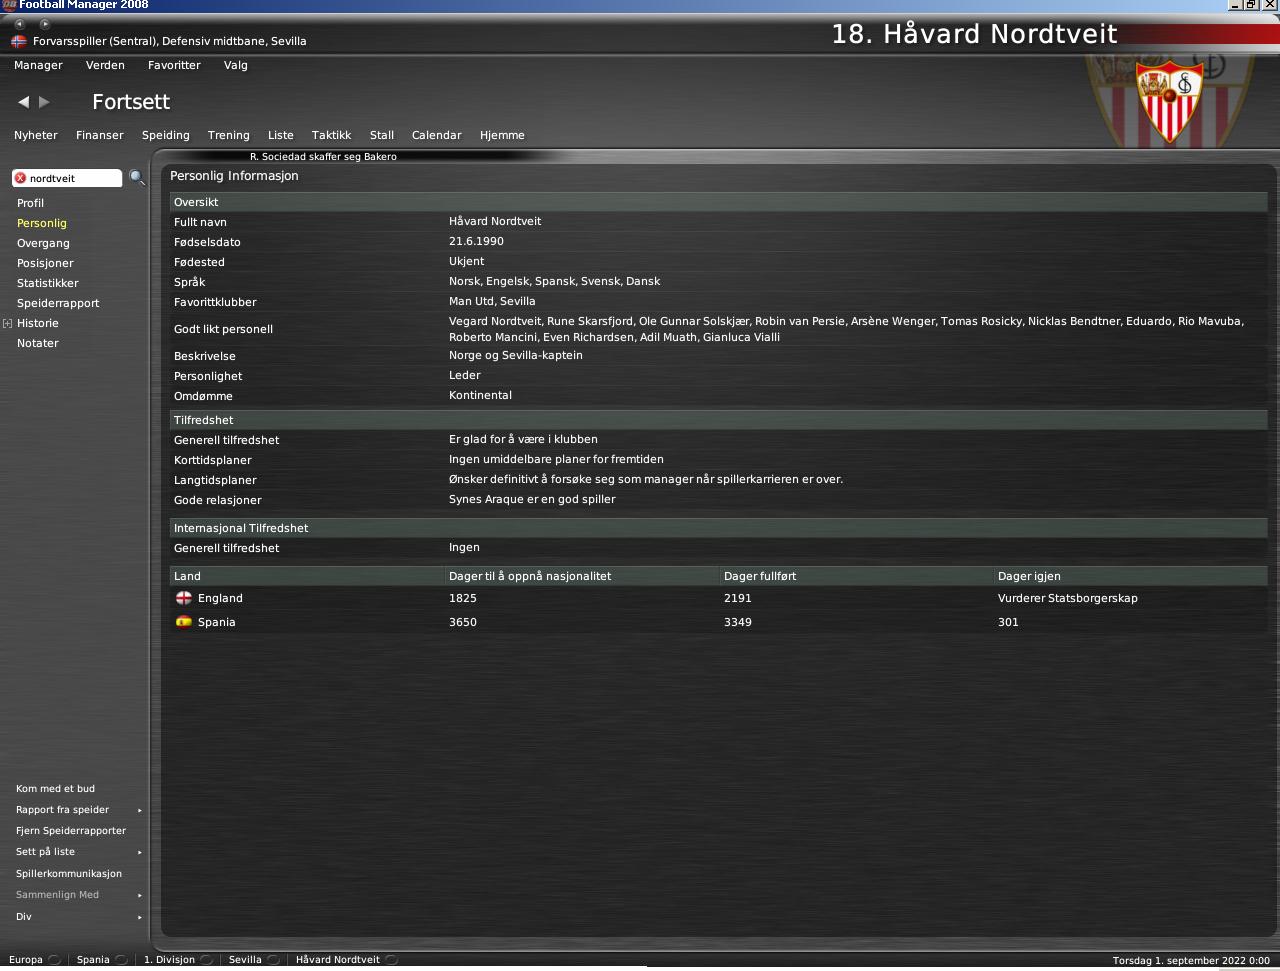
Task: Open the Verden menu
Action: click(105, 65)
